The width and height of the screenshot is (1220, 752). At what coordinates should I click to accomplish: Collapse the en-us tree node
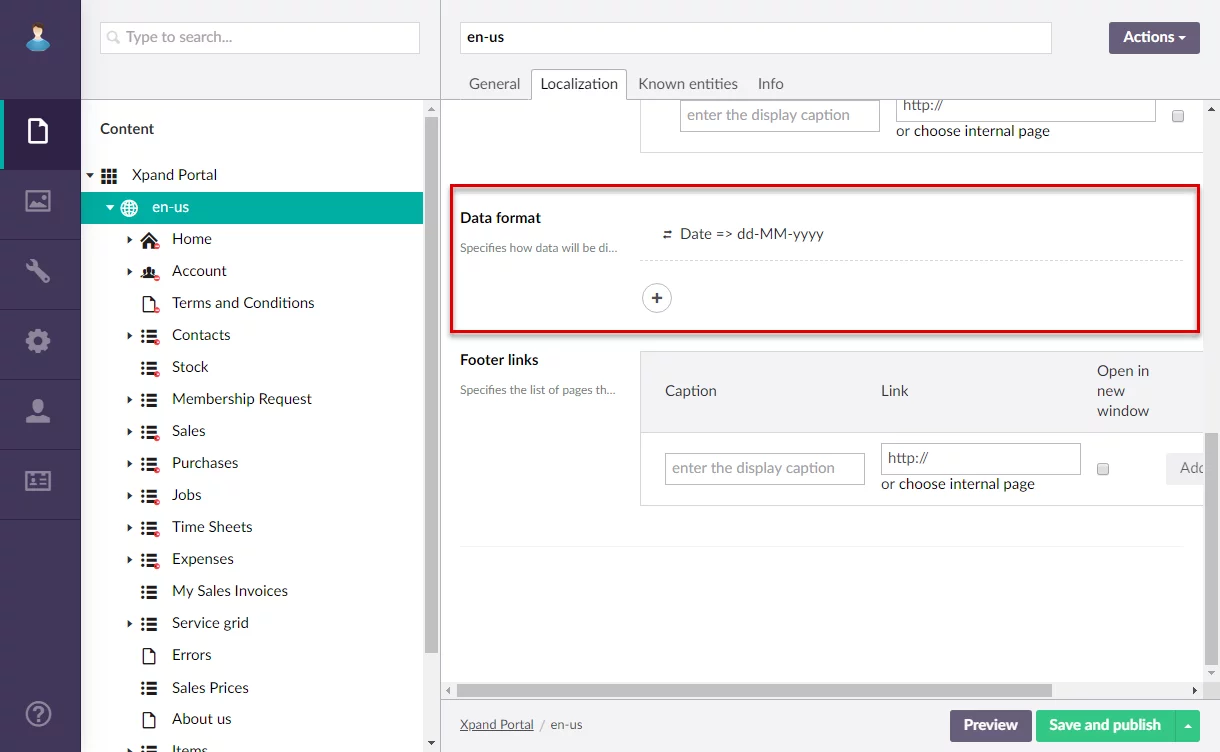(110, 208)
